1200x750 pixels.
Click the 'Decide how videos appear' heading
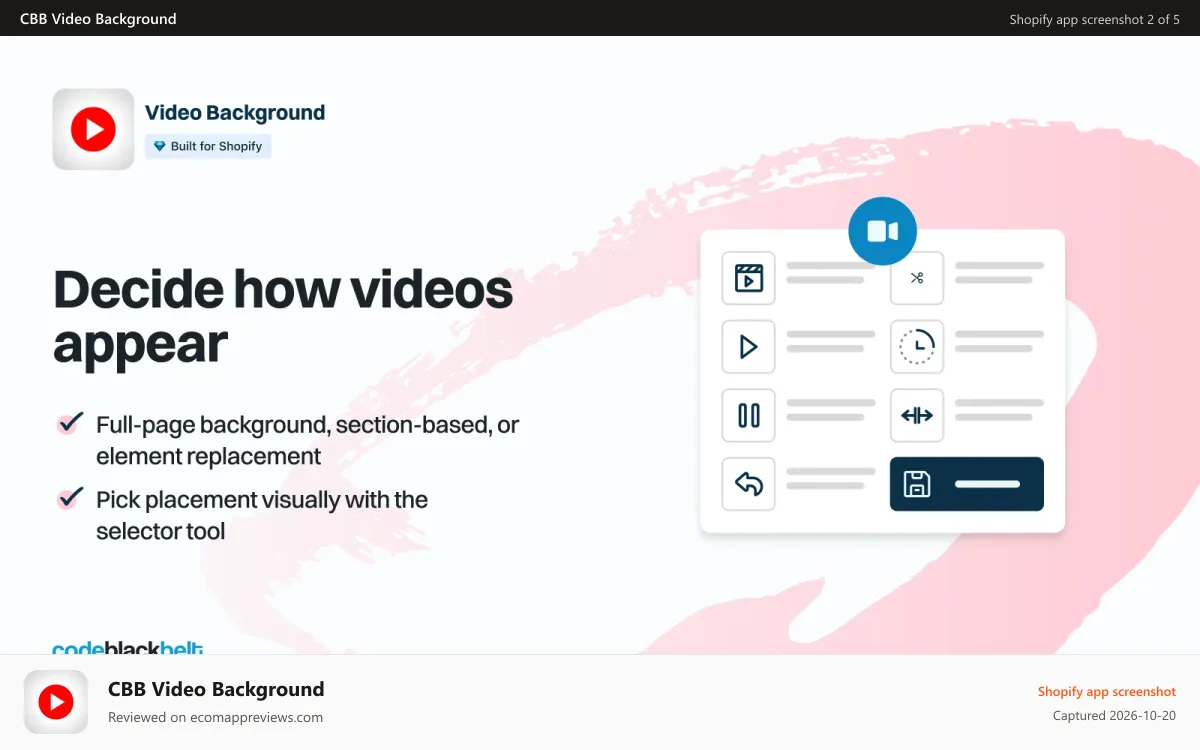pos(283,316)
